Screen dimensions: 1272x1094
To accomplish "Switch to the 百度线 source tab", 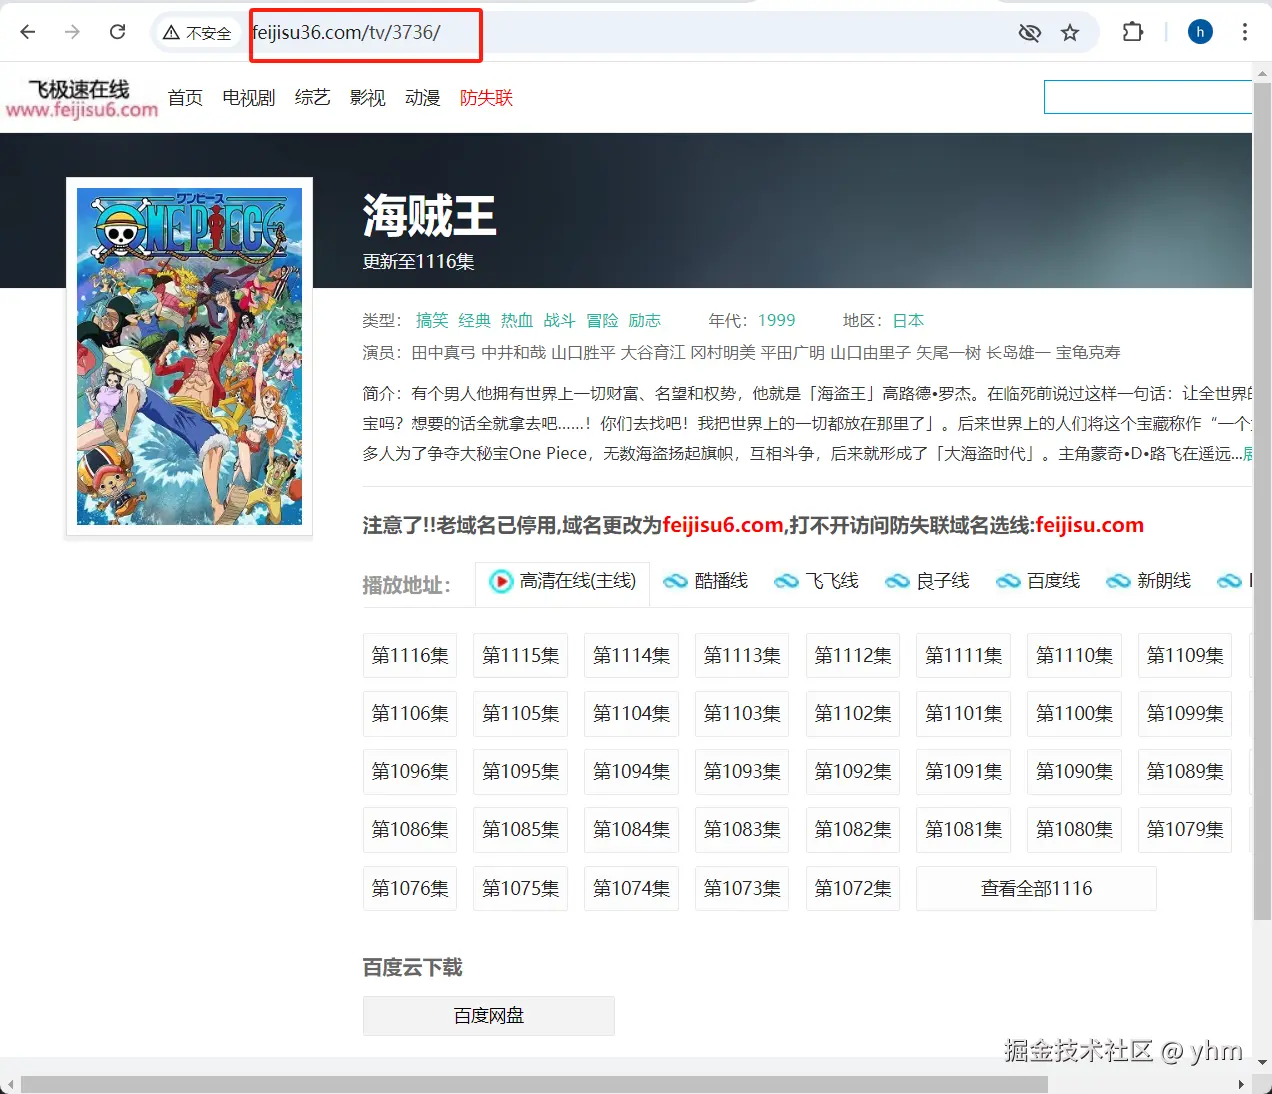I will click(1038, 581).
